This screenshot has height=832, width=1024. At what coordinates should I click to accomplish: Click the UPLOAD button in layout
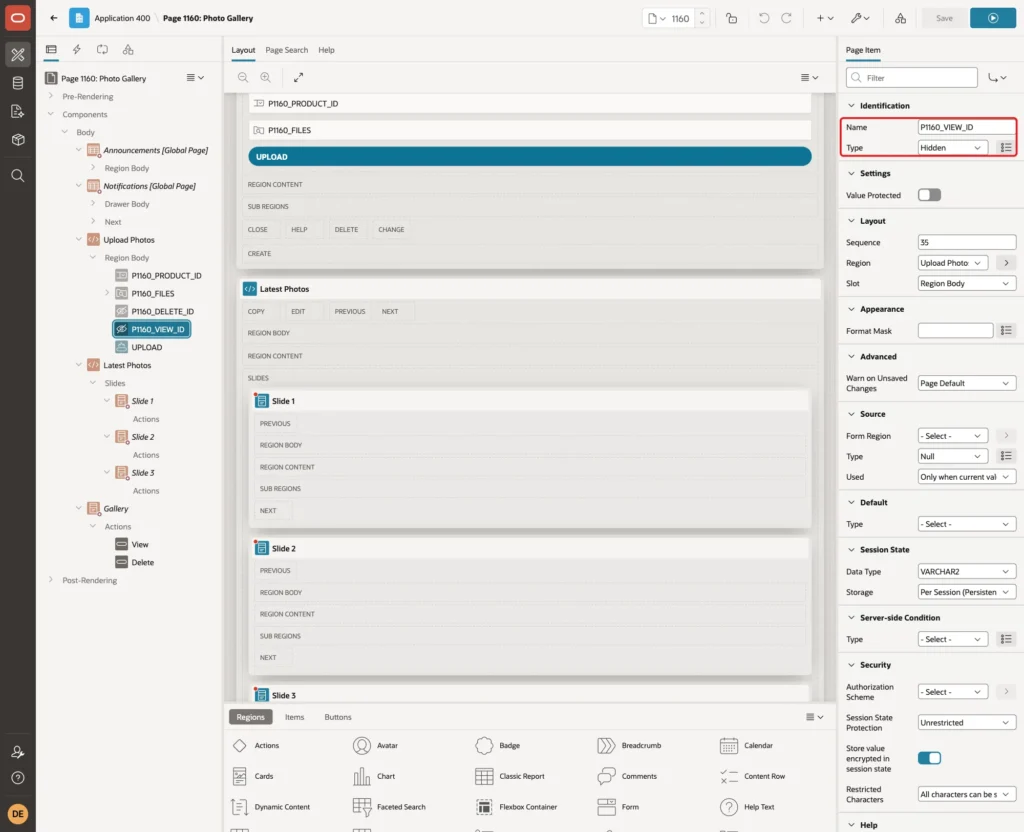point(530,157)
